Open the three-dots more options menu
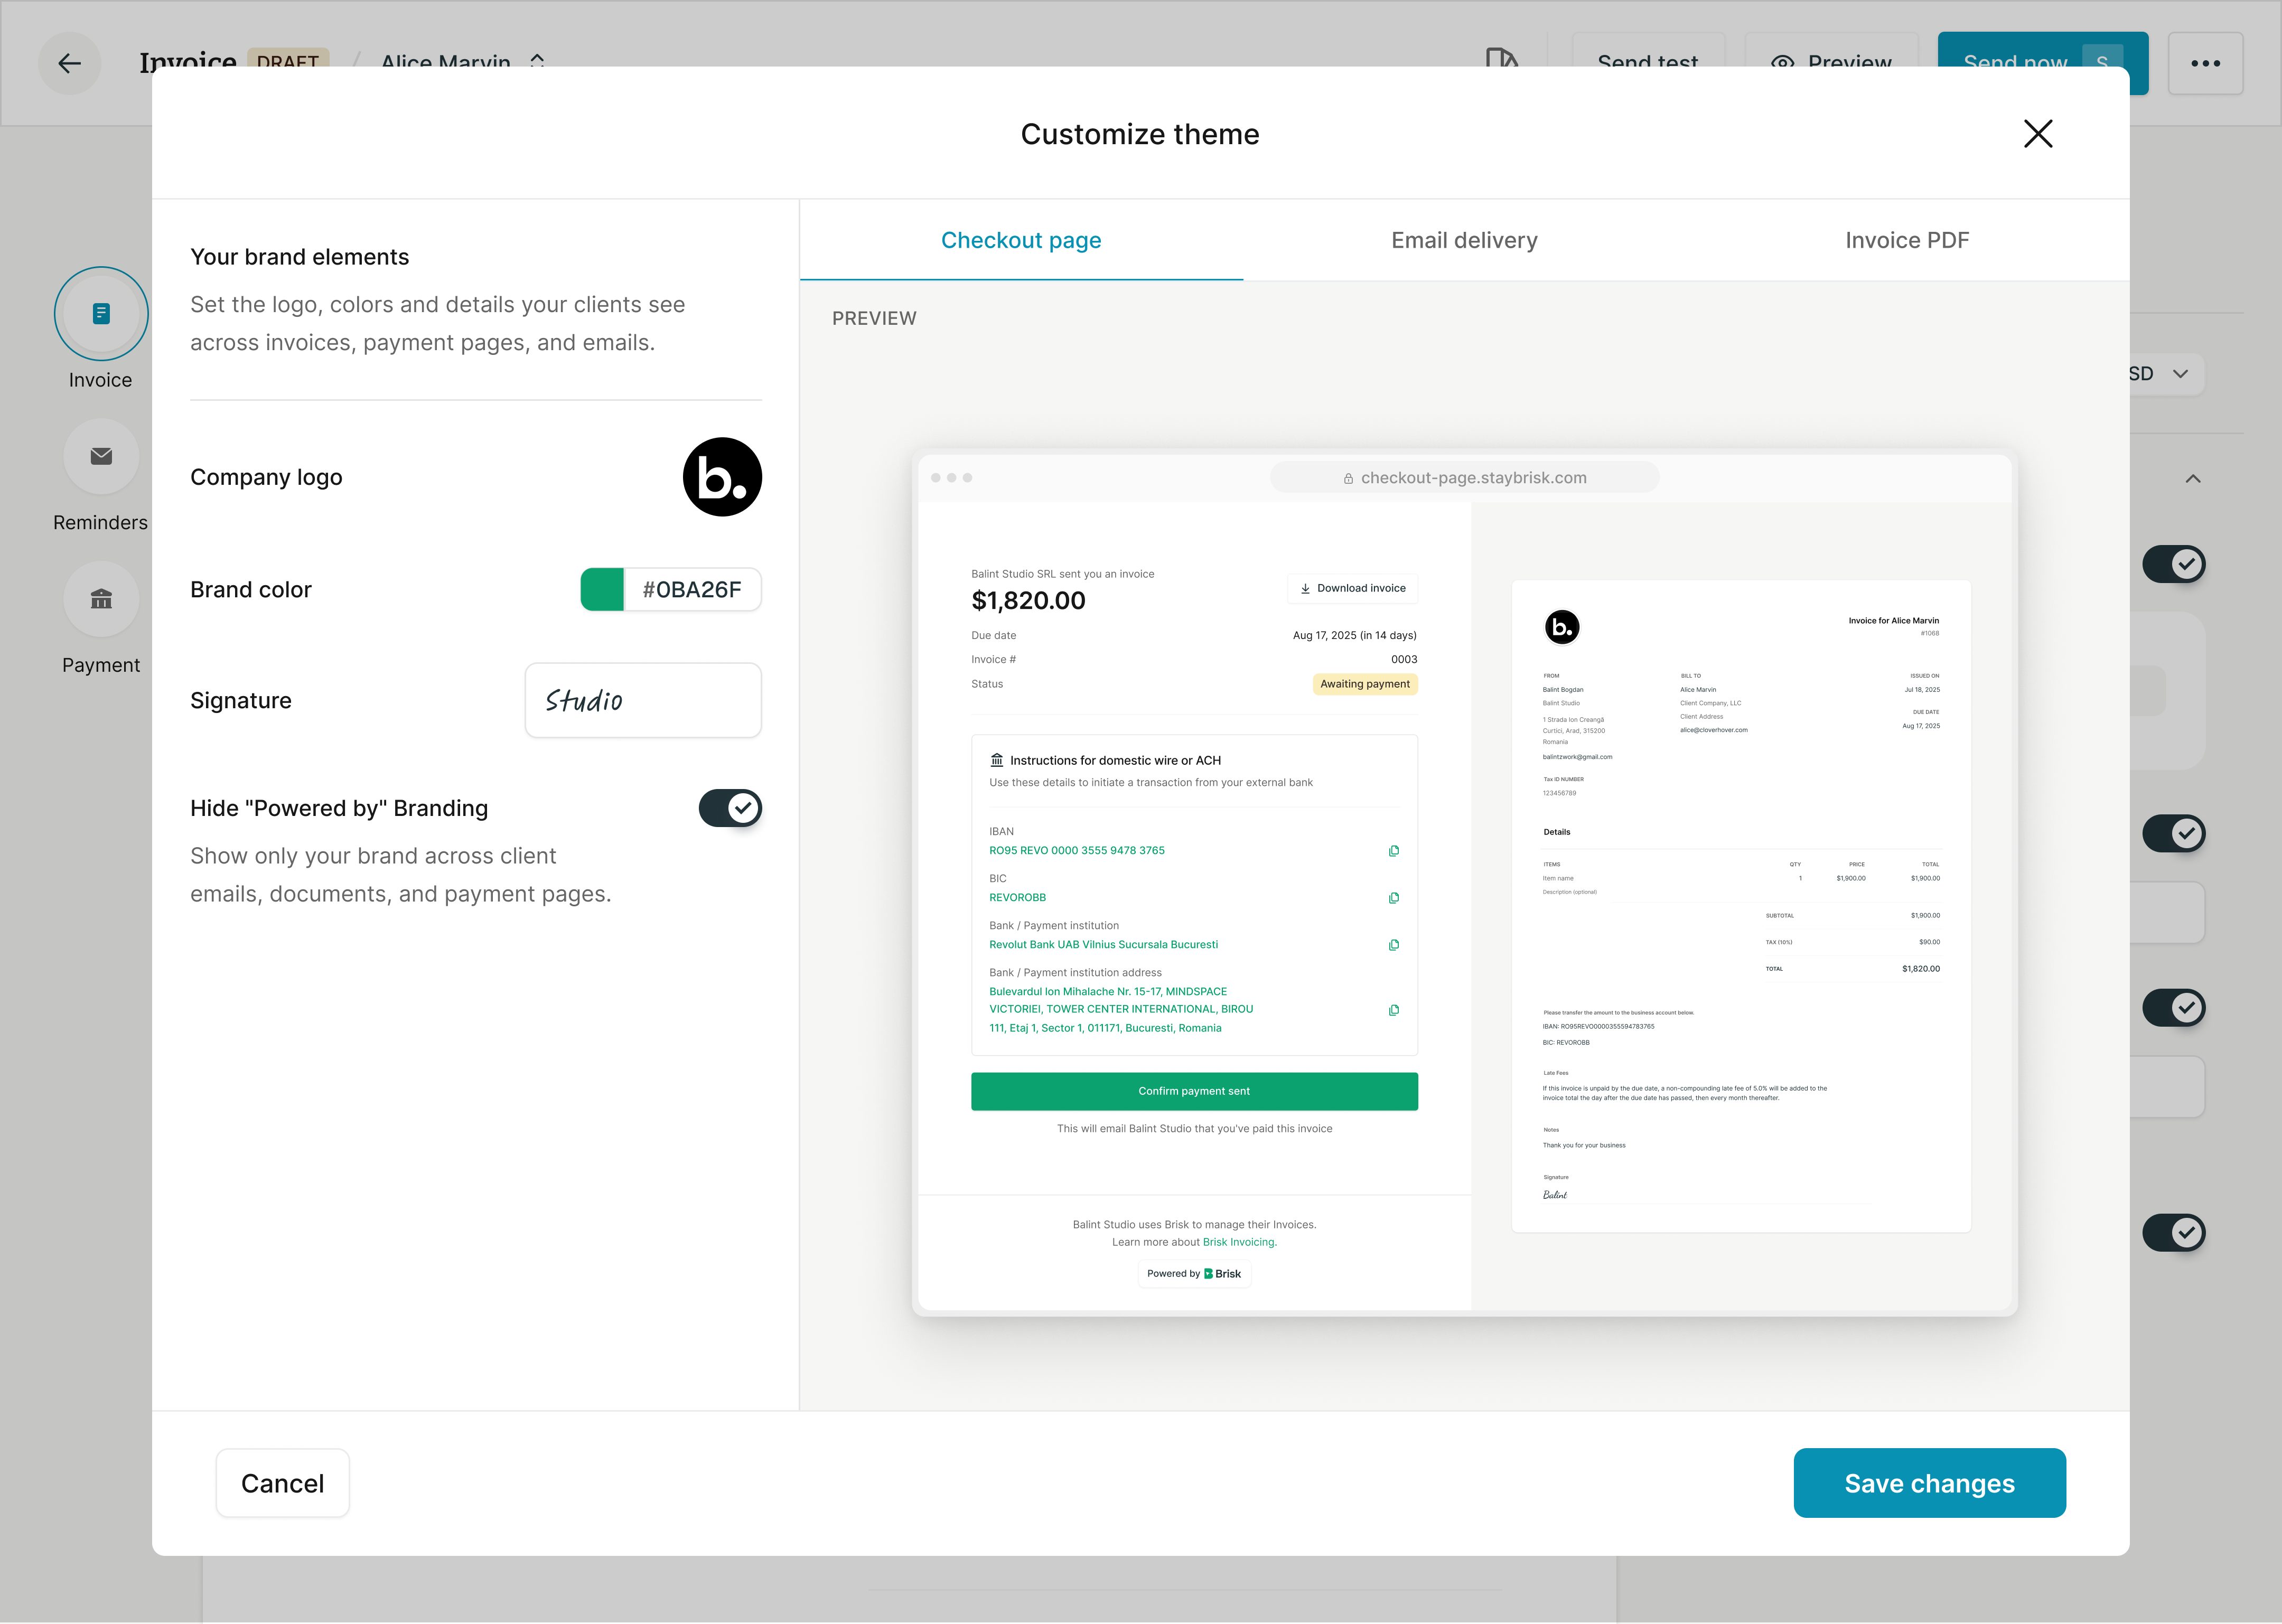The height and width of the screenshot is (1624, 2282). tap(2205, 63)
